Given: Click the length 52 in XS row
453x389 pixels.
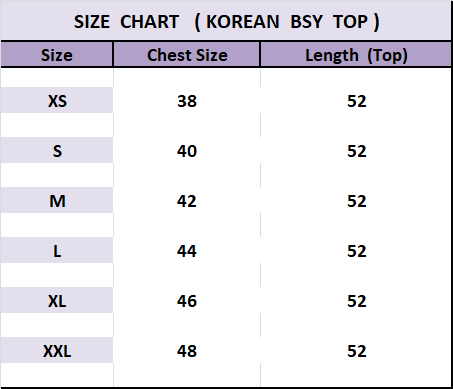Looking at the screenshot, I should 356,101.
